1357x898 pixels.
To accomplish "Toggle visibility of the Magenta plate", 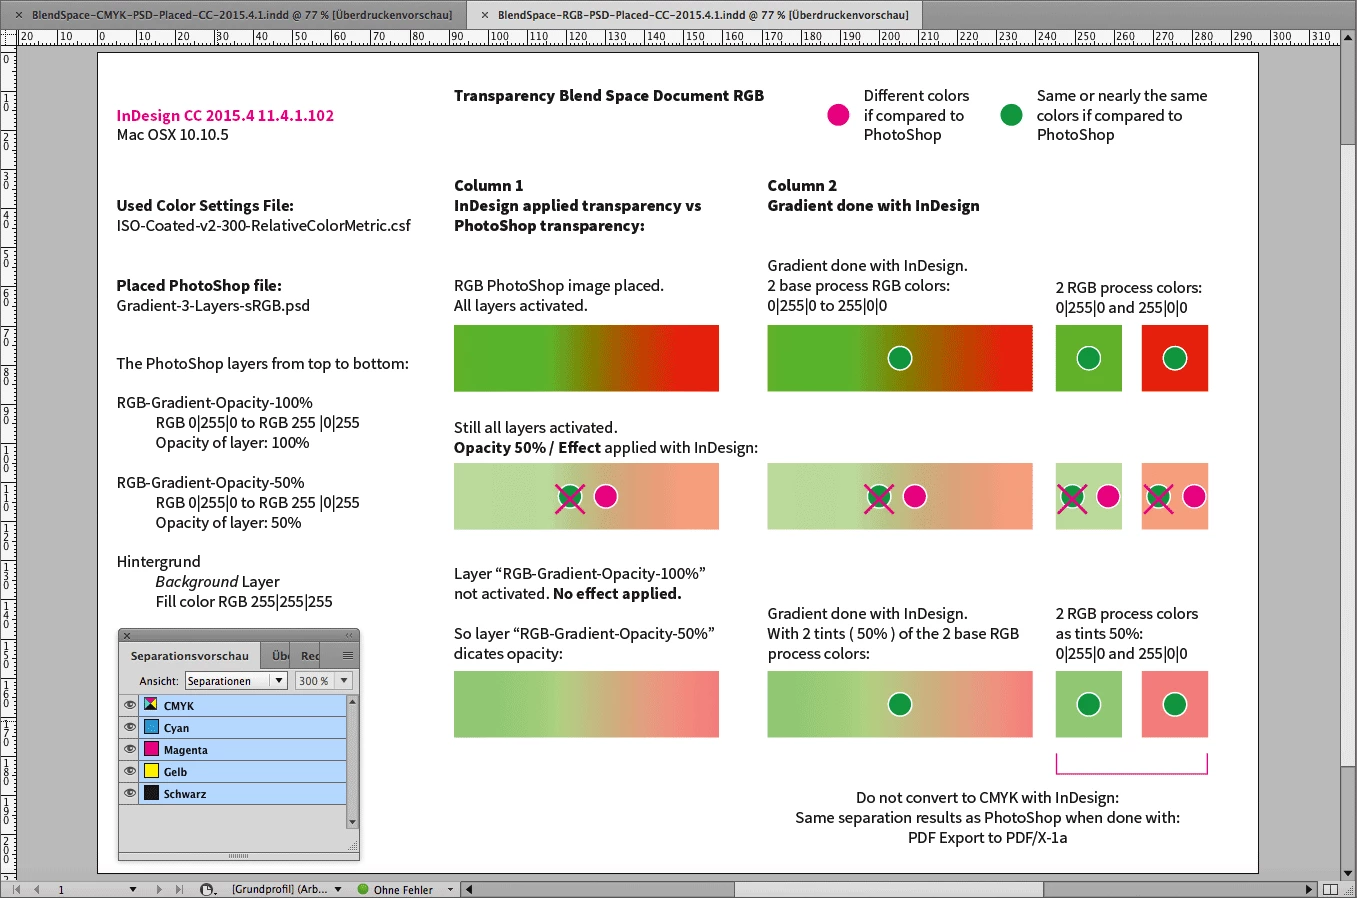I will click(x=130, y=749).
